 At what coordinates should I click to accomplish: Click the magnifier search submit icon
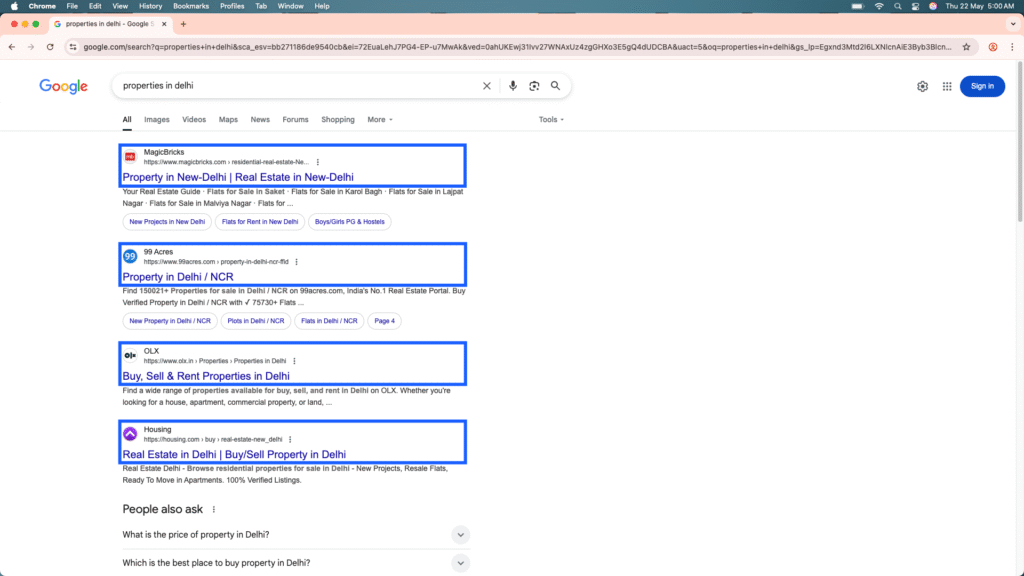click(555, 86)
